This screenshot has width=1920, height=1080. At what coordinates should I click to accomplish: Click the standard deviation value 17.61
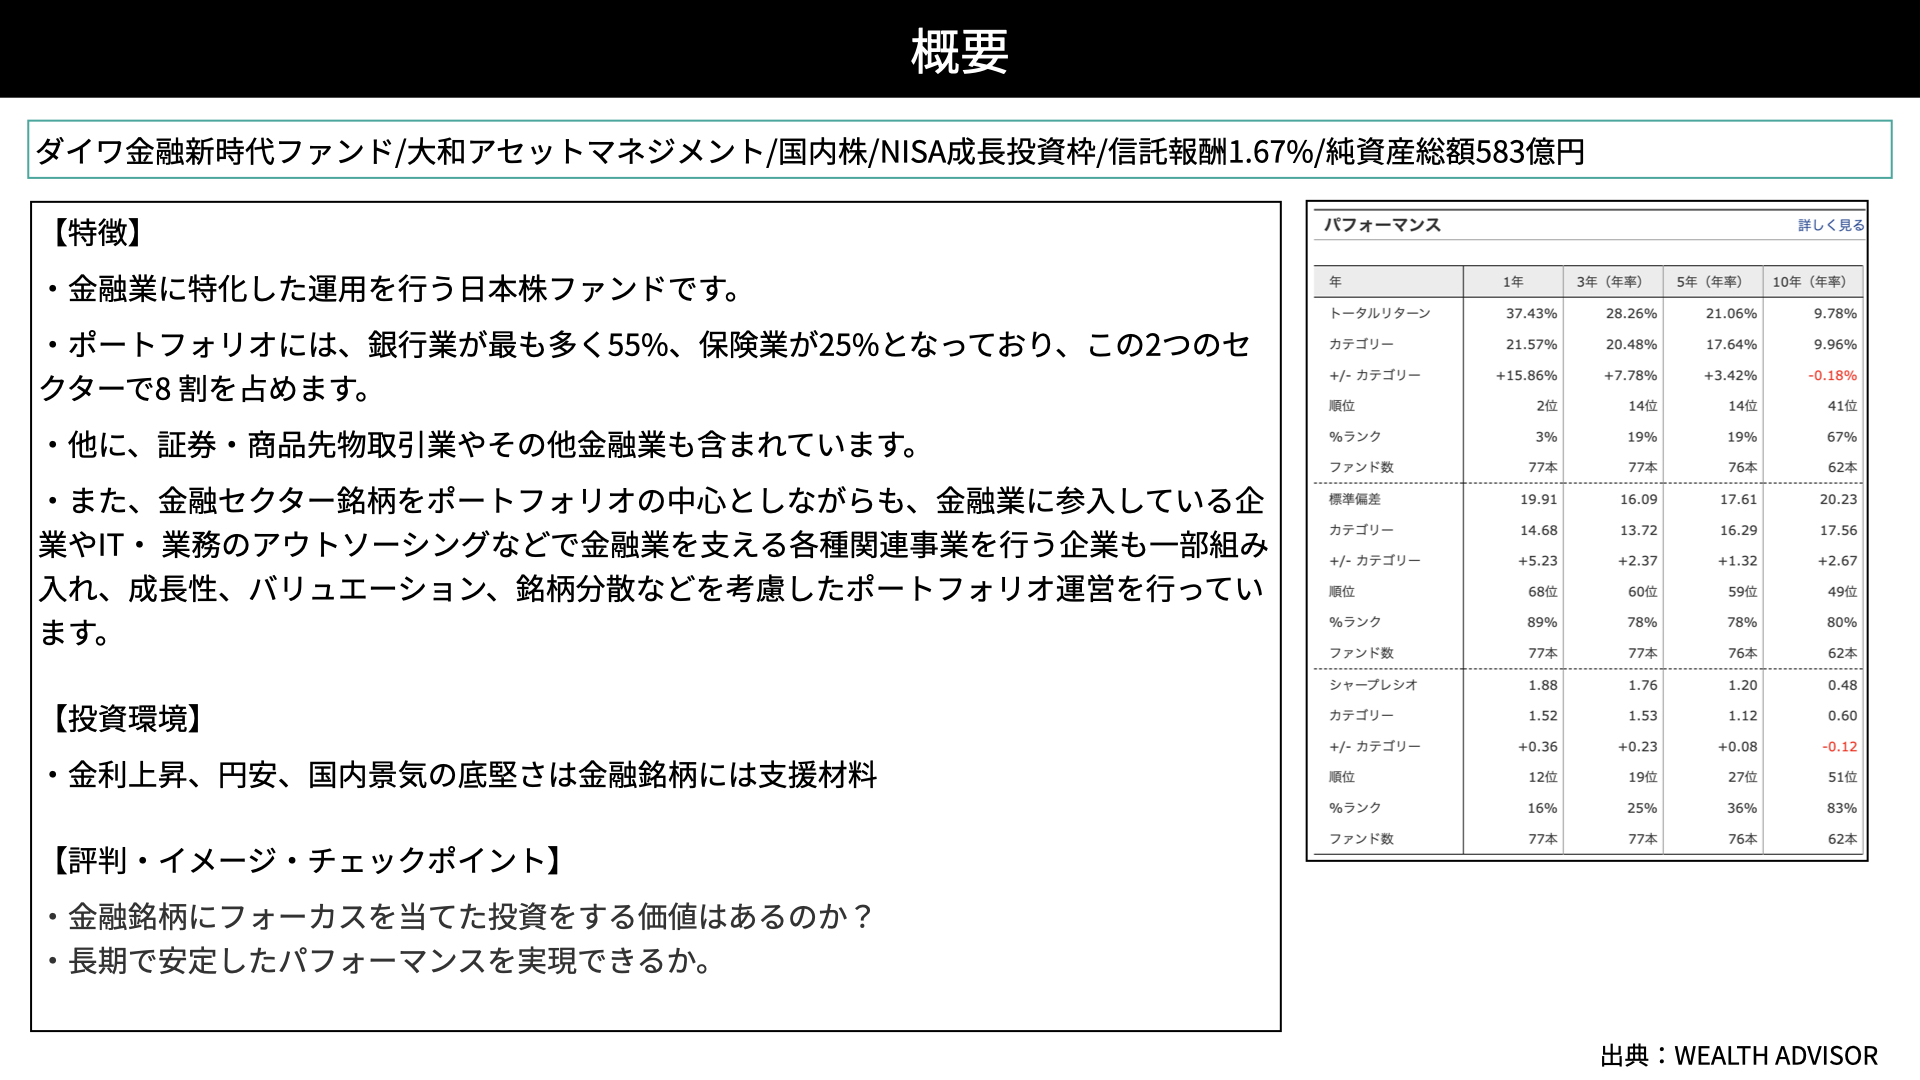click(1738, 499)
